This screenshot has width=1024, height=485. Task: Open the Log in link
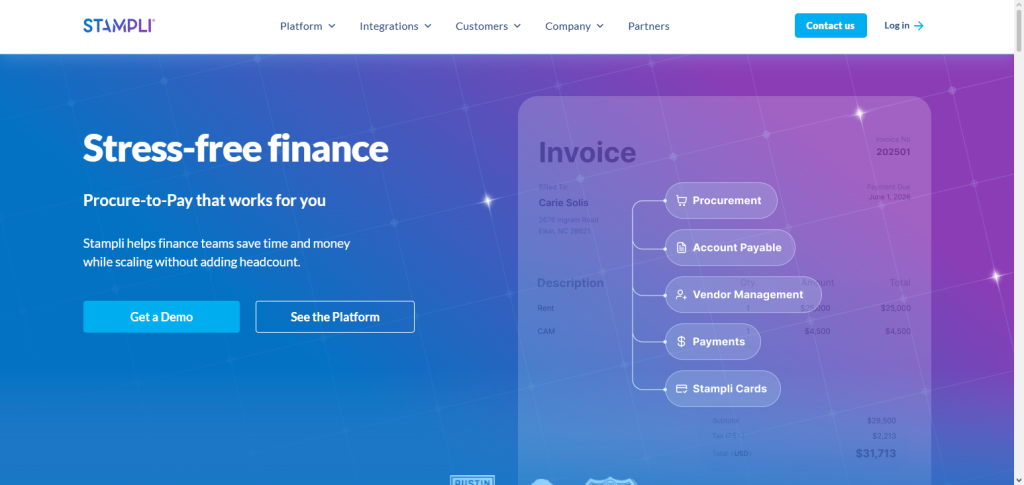[x=897, y=25]
